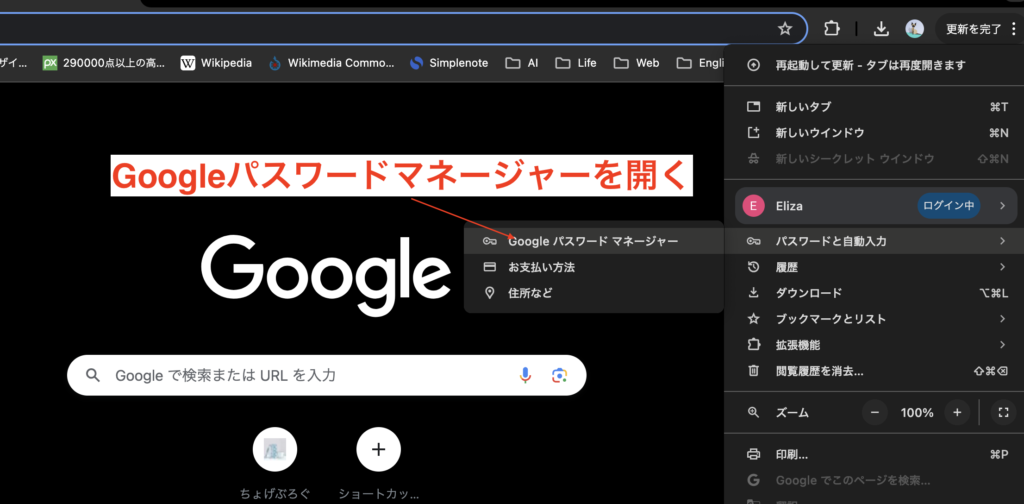
Task: Toggle fullscreen with the zoom-row icon
Action: click(1004, 413)
